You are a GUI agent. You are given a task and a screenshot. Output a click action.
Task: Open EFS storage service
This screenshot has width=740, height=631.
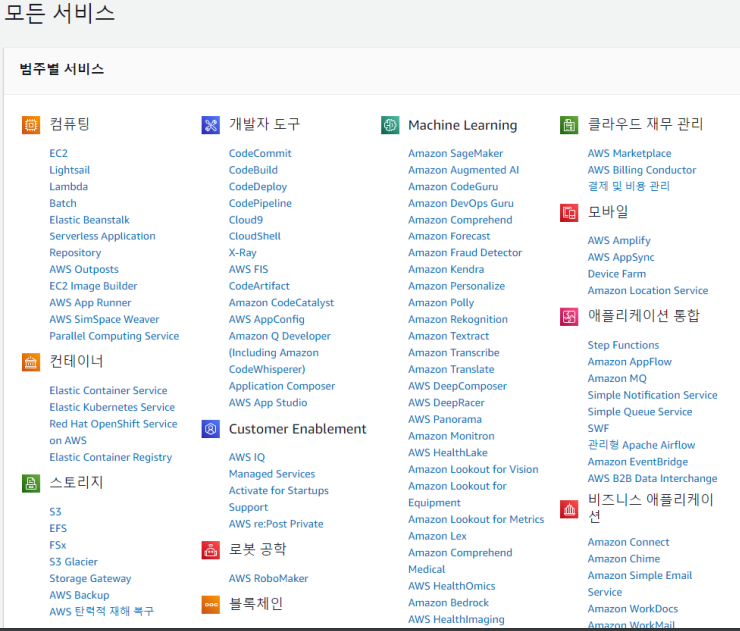point(58,528)
